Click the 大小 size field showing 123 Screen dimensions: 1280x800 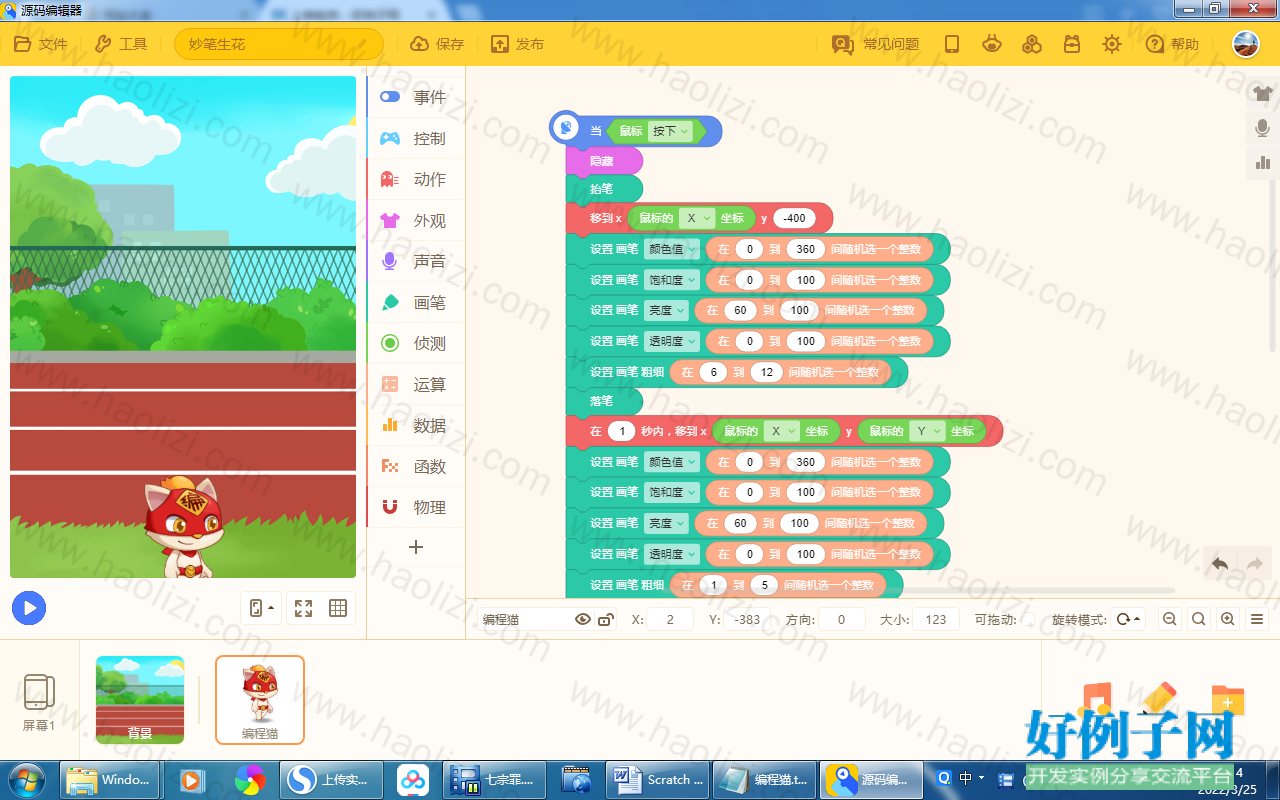[x=936, y=619]
